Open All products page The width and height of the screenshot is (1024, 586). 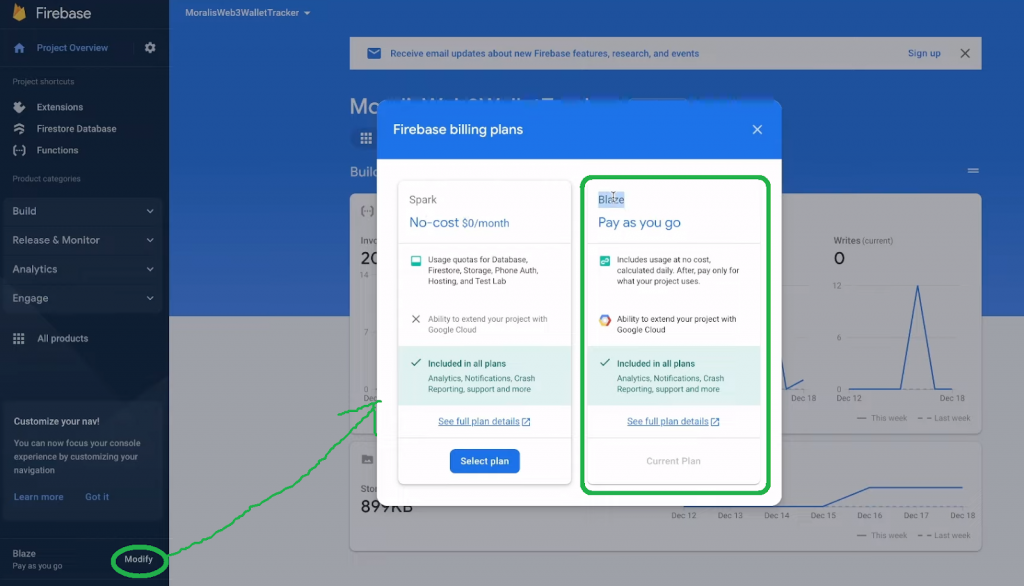point(63,338)
